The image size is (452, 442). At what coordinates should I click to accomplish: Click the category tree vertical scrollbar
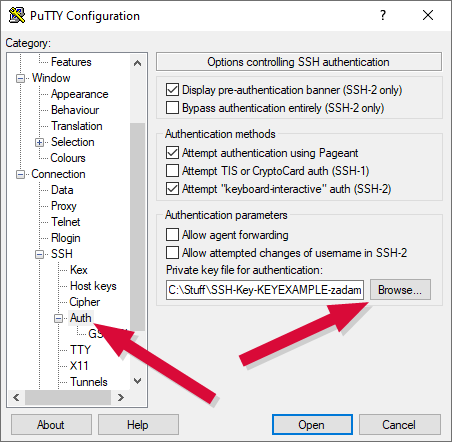pyautogui.click(x=137, y=227)
